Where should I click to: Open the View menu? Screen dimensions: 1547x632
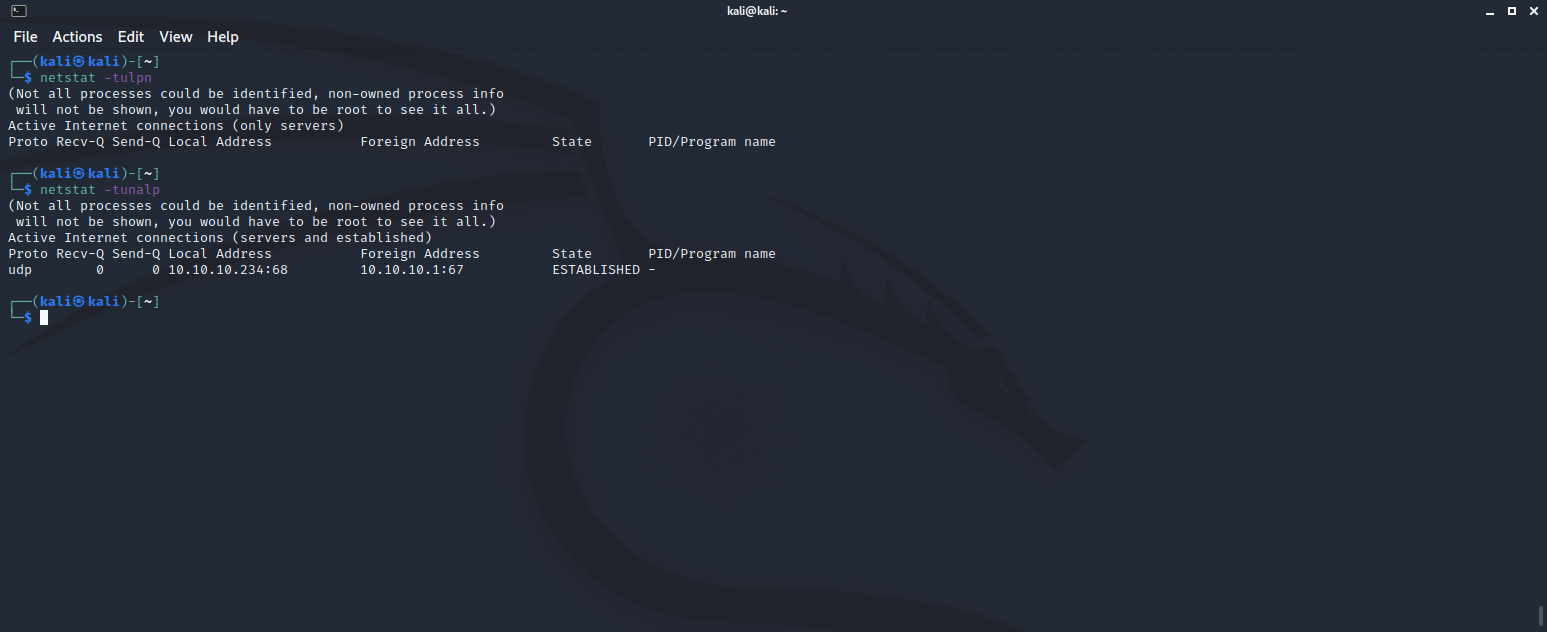click(x=175, y=37)
